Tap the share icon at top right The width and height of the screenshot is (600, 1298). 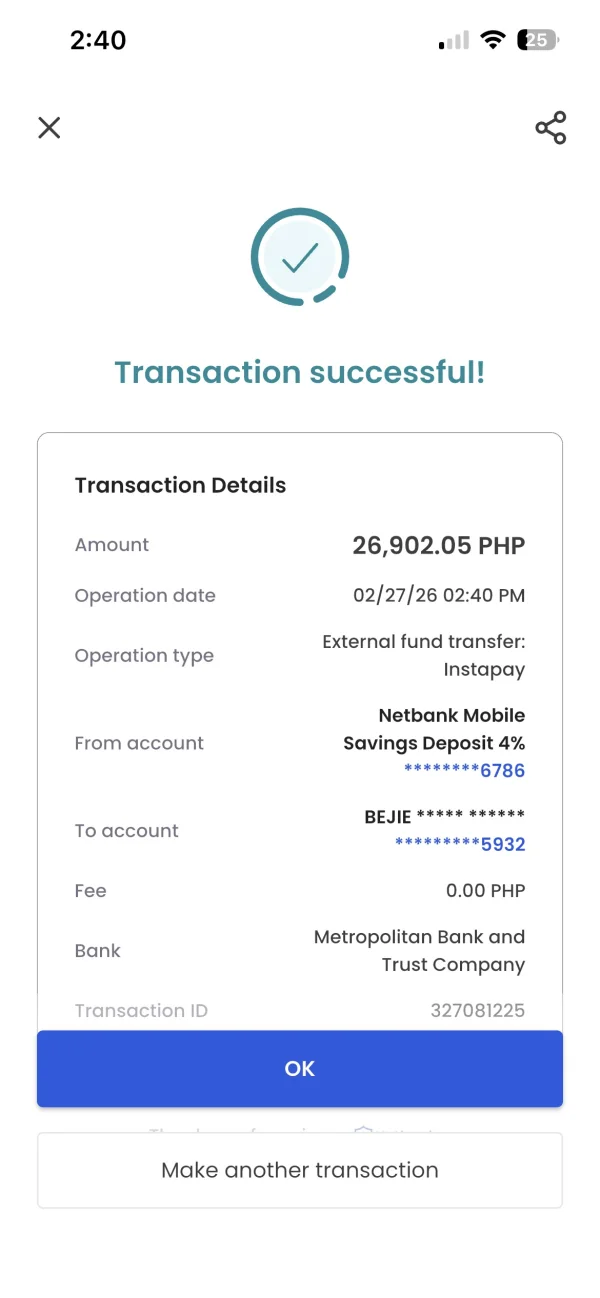tap(550, 128)
